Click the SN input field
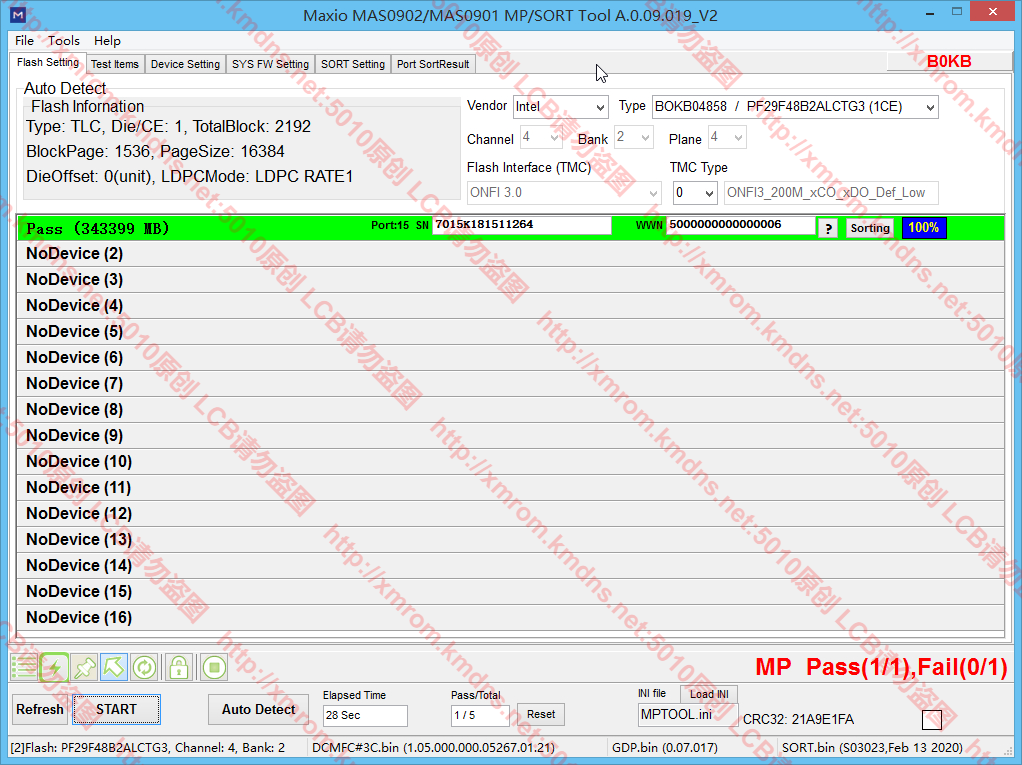The image size is (1022, 765). tap(521, 225)
